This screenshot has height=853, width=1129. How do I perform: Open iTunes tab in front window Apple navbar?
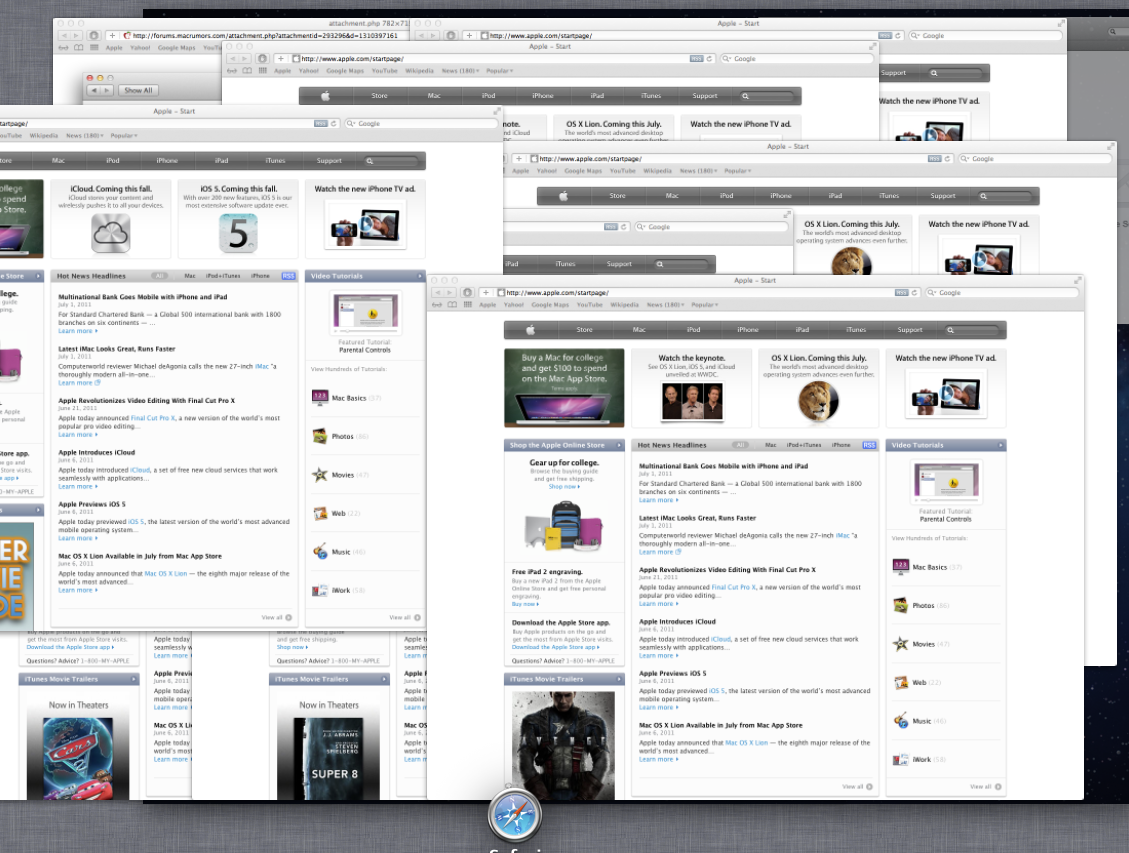pyautogui.click(x=856, y=330)
